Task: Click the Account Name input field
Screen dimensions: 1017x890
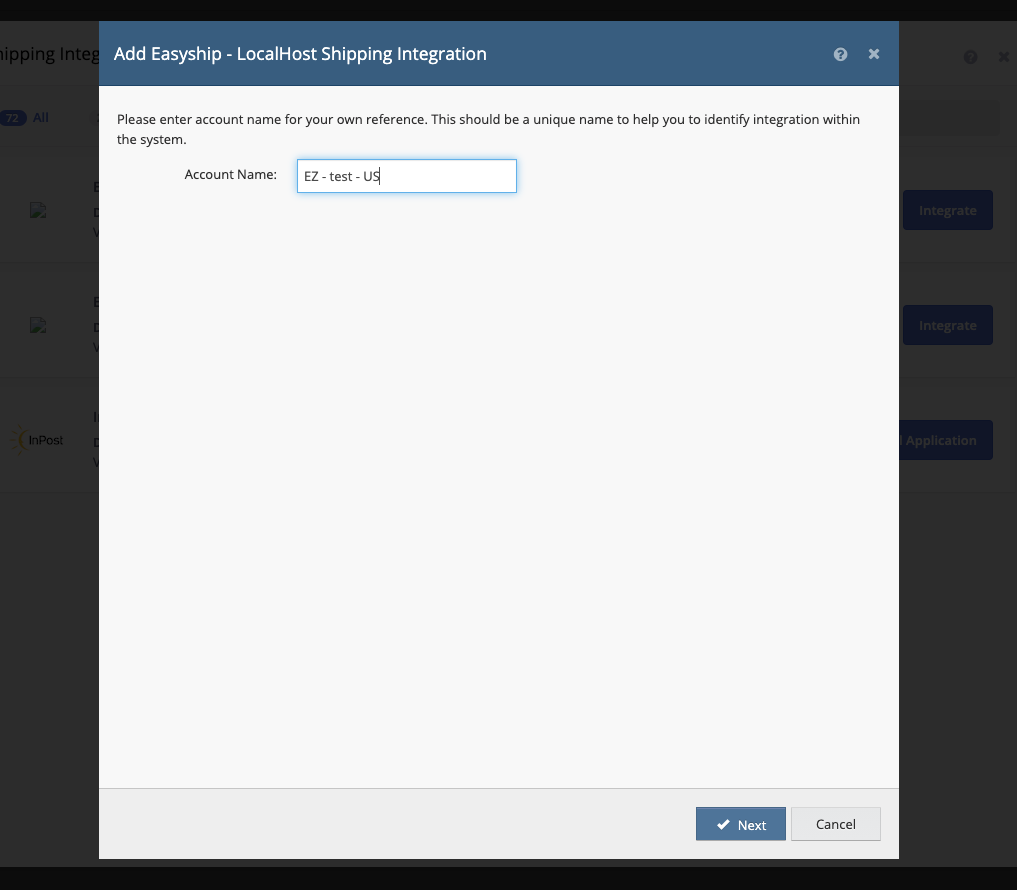Action: coord(407,176)
